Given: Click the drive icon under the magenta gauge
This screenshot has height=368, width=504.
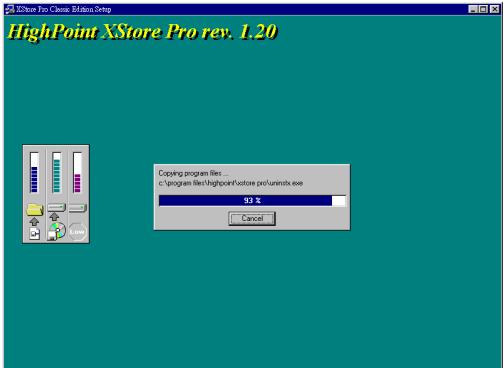Looking at the screenshot, I should [78, 208].
